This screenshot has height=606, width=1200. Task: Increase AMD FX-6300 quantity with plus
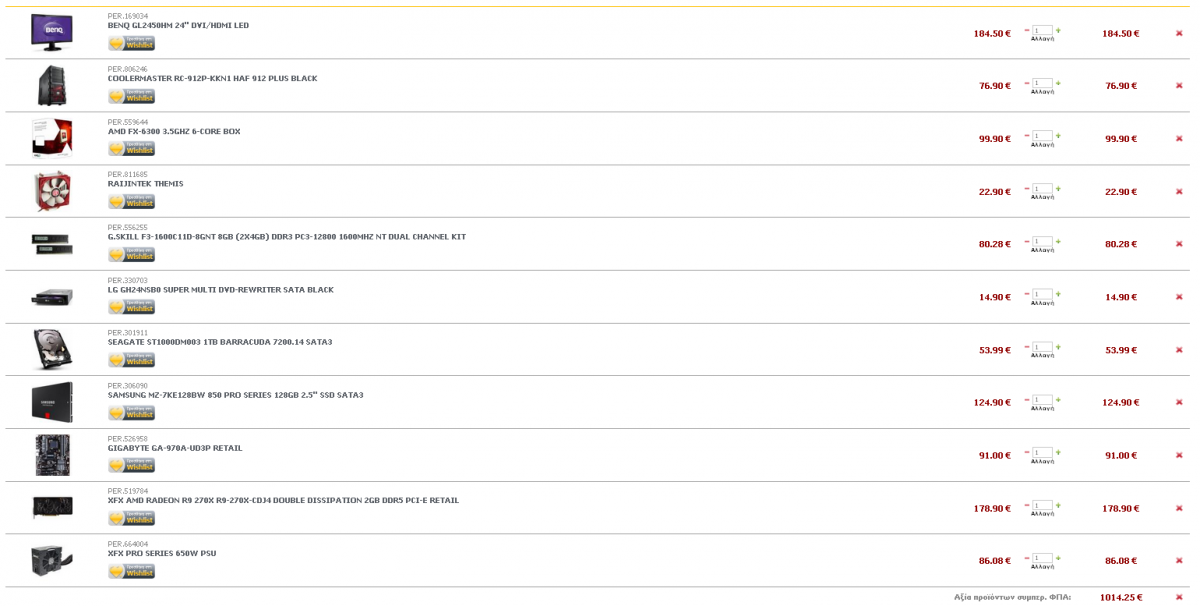click(x=1058, y=136)
